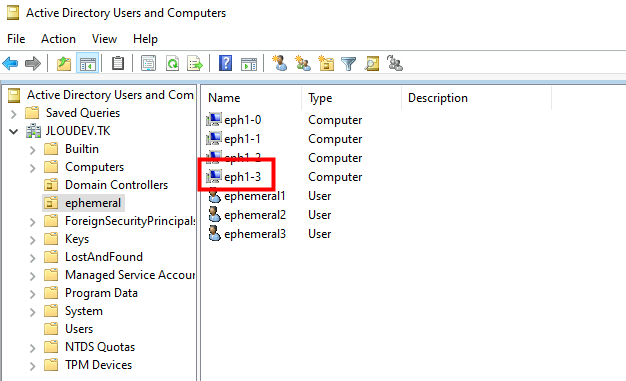Screen dimensions: 626x381
Task: Open the blue Help question-mark icon
Action: [226, 63]
